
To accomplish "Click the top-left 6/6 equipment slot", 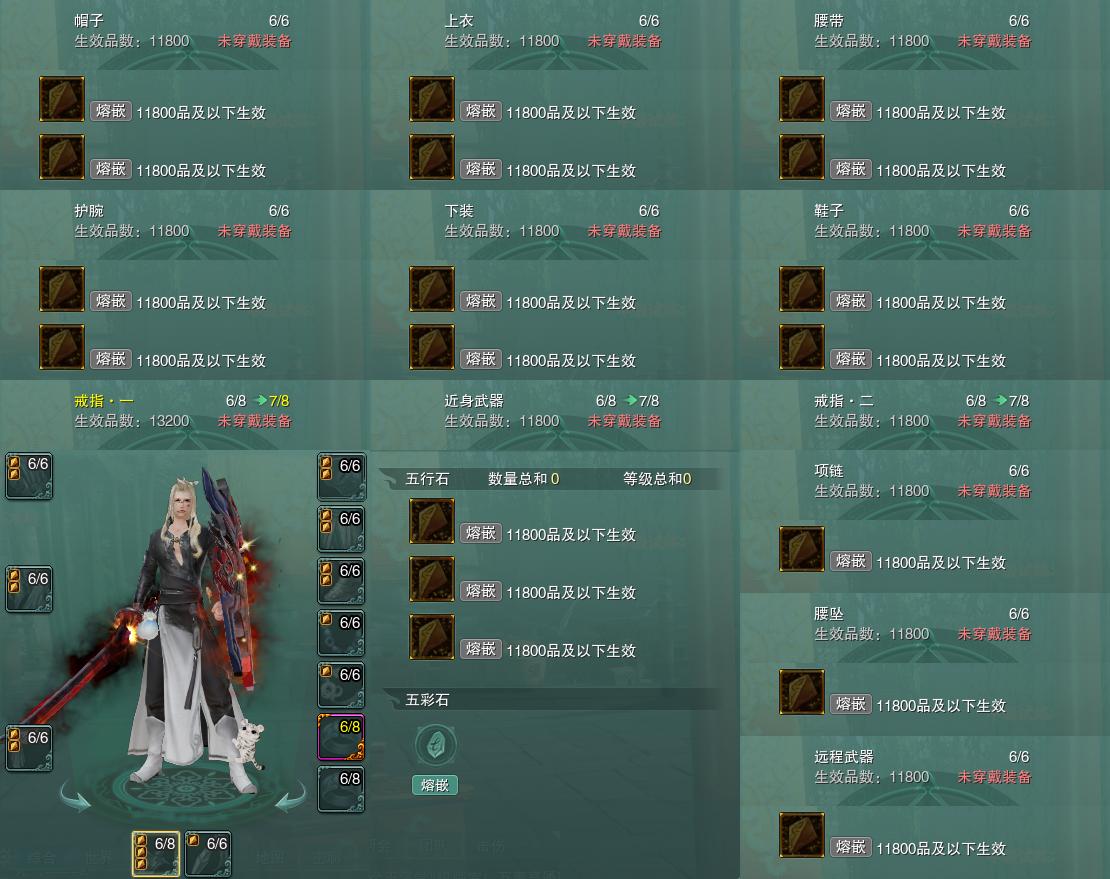I will point(29,476).
